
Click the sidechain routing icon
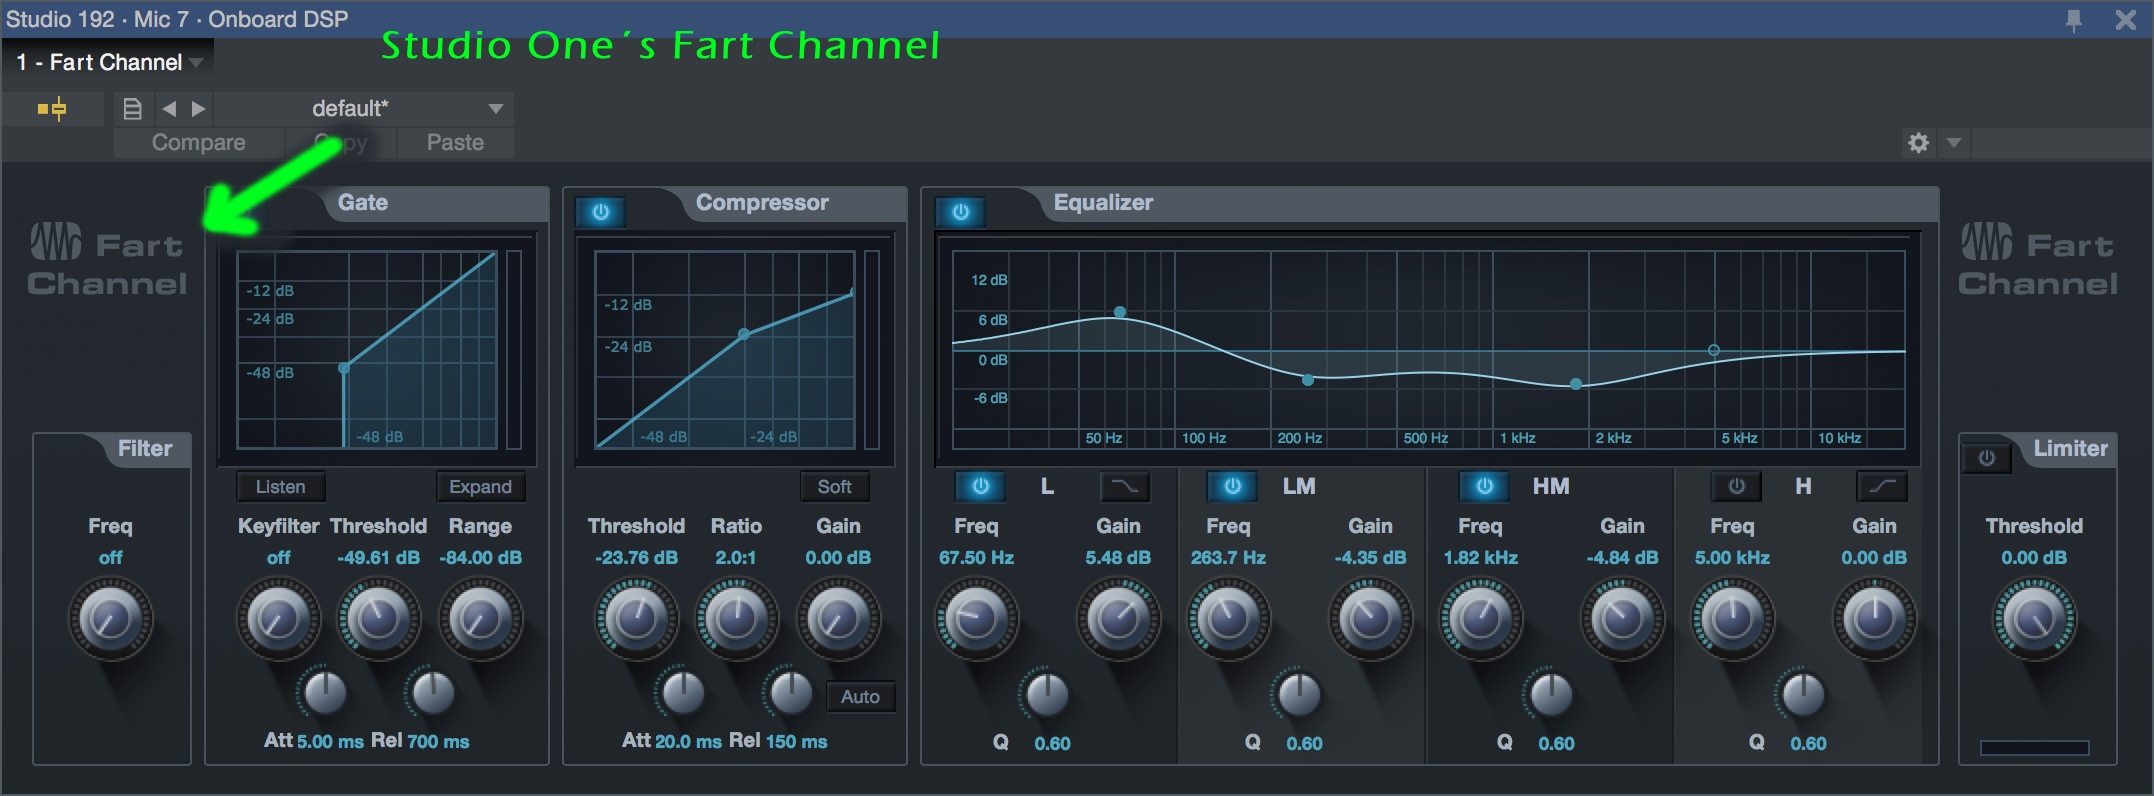53,108
